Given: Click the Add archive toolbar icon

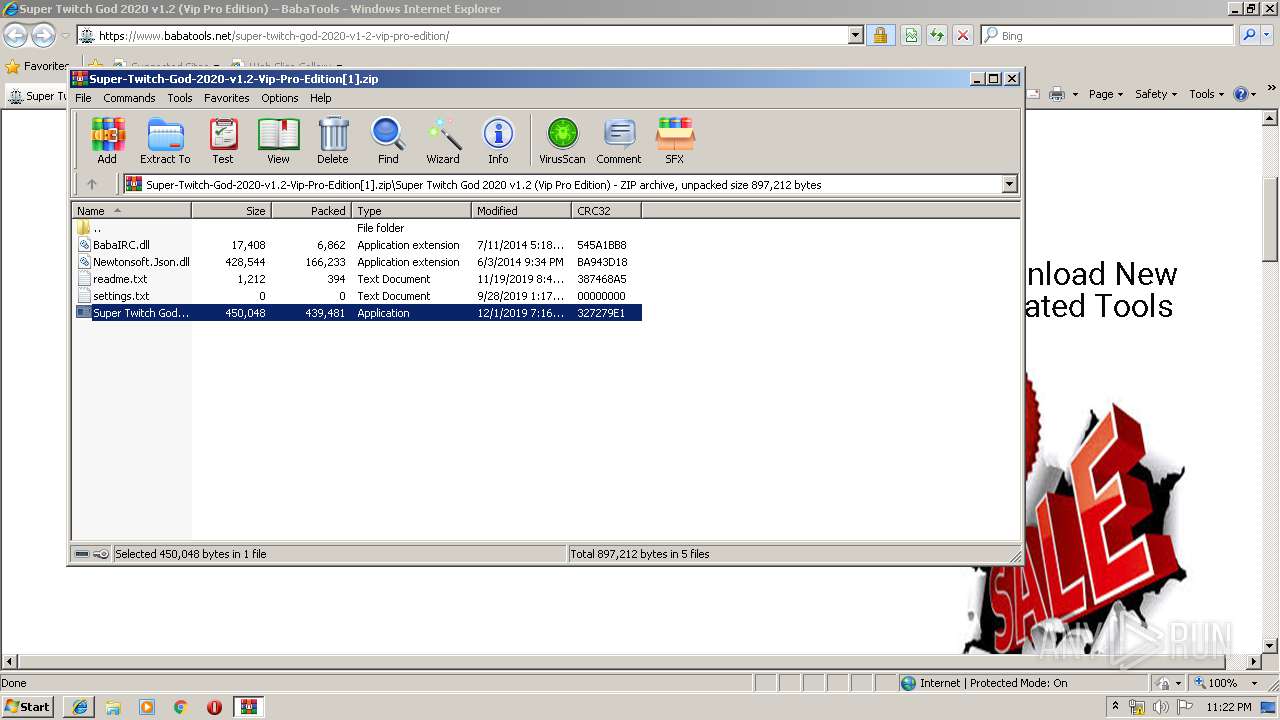Looking at the screenshot, I should point(107,140).
